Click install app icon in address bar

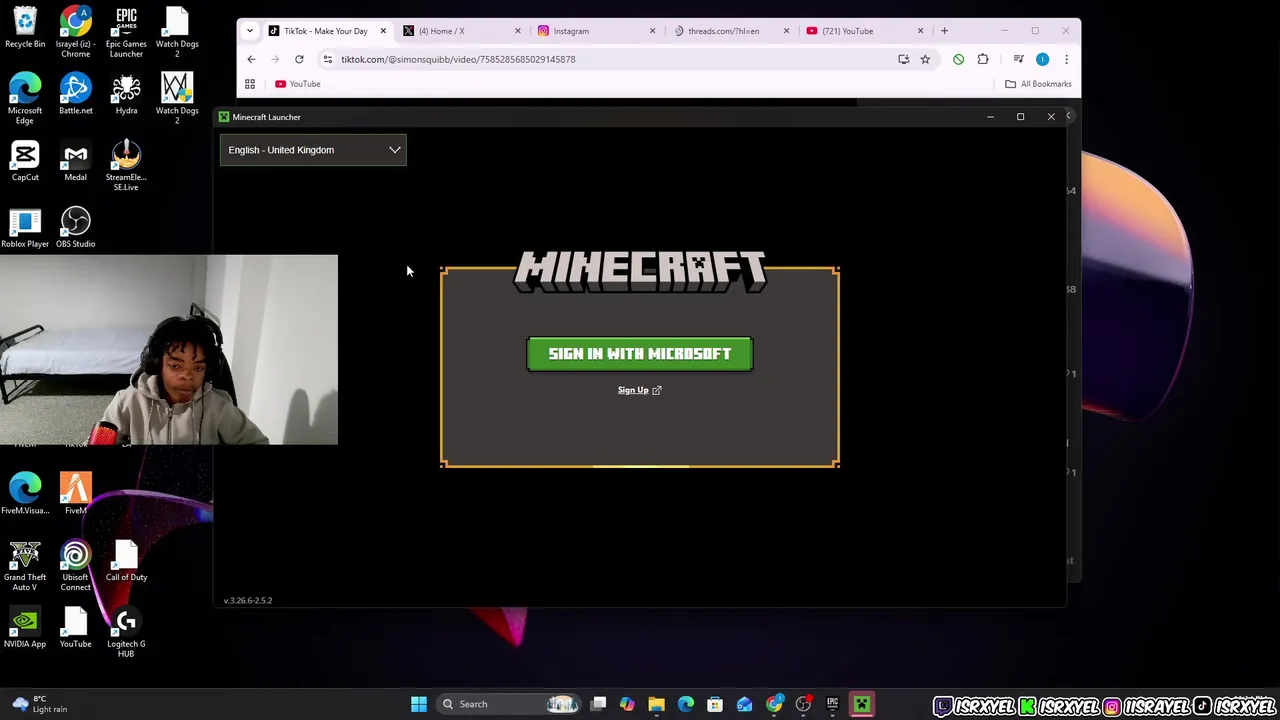904,59
